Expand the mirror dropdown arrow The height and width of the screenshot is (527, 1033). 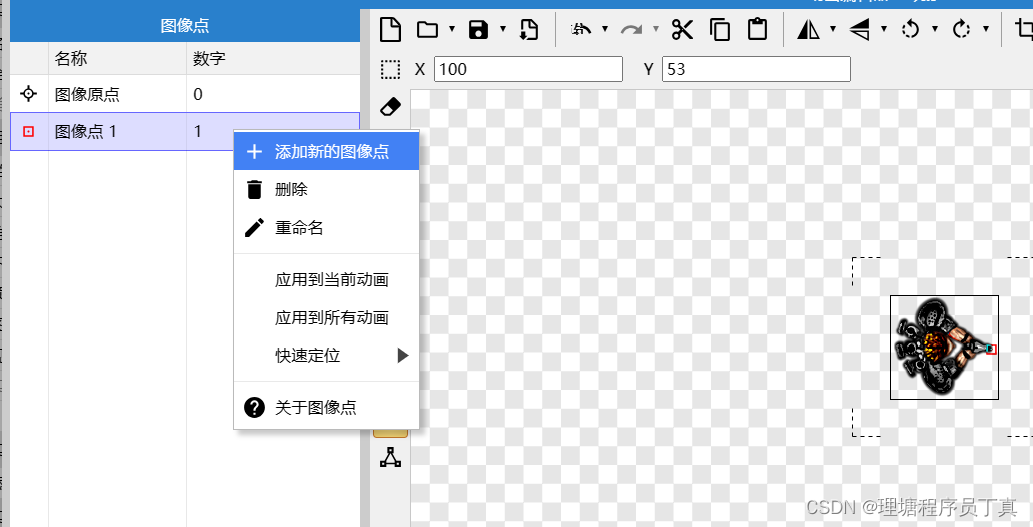pos(833,29)
